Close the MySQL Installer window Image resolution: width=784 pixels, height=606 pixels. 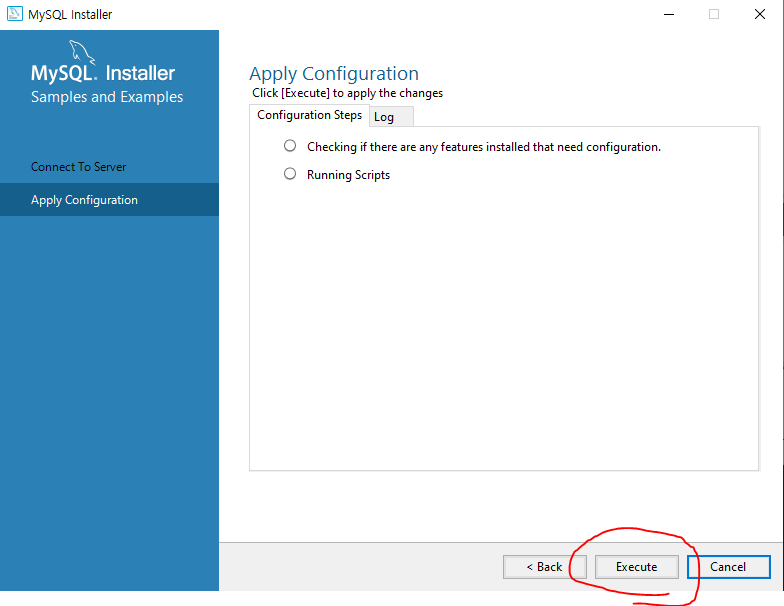pos(760,14)
